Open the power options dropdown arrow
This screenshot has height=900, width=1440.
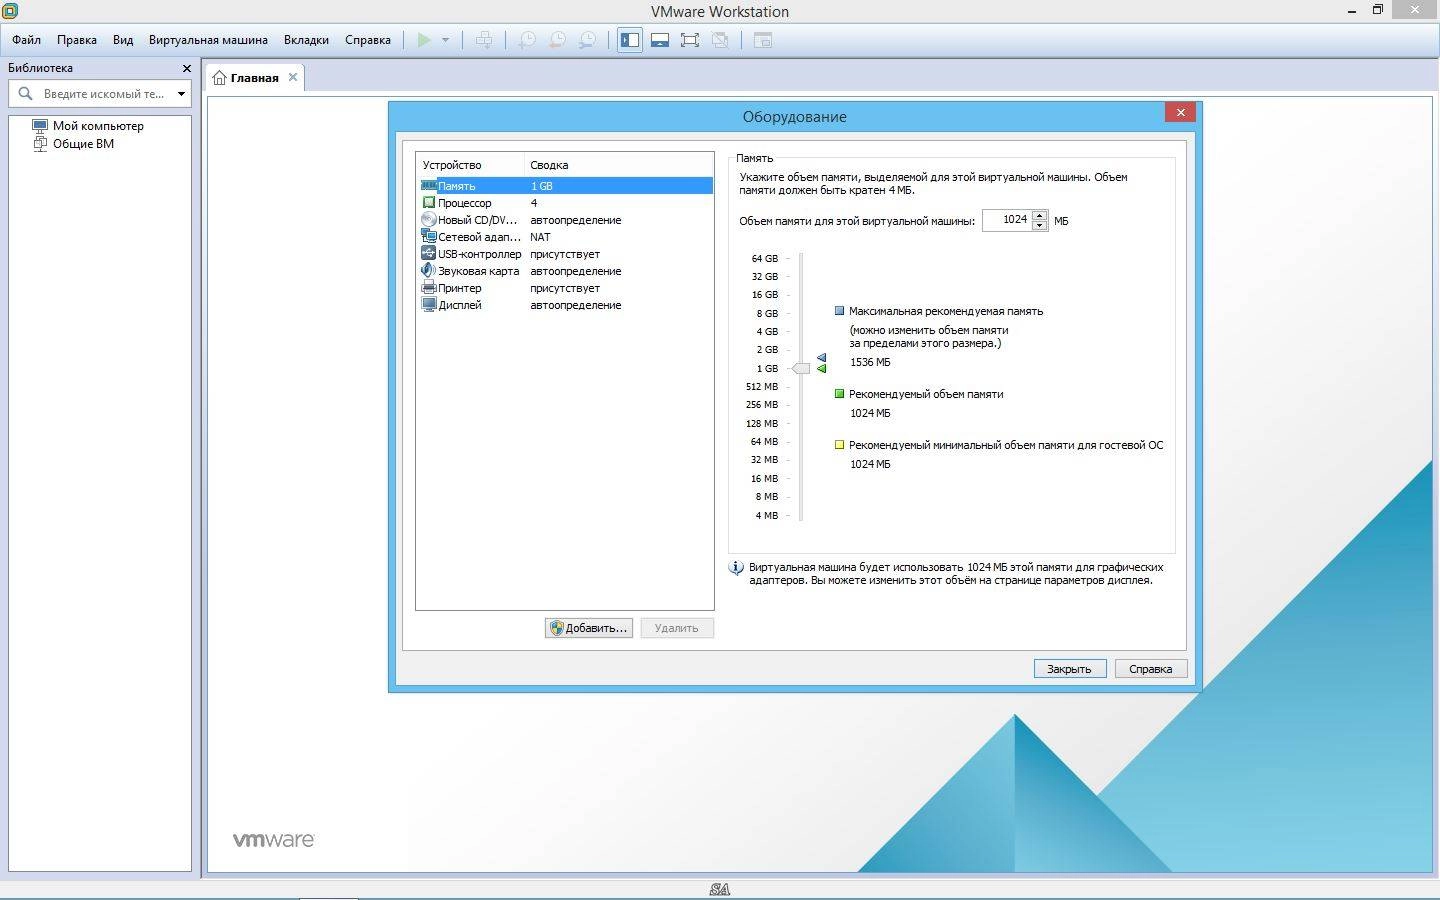click(445, 40)
